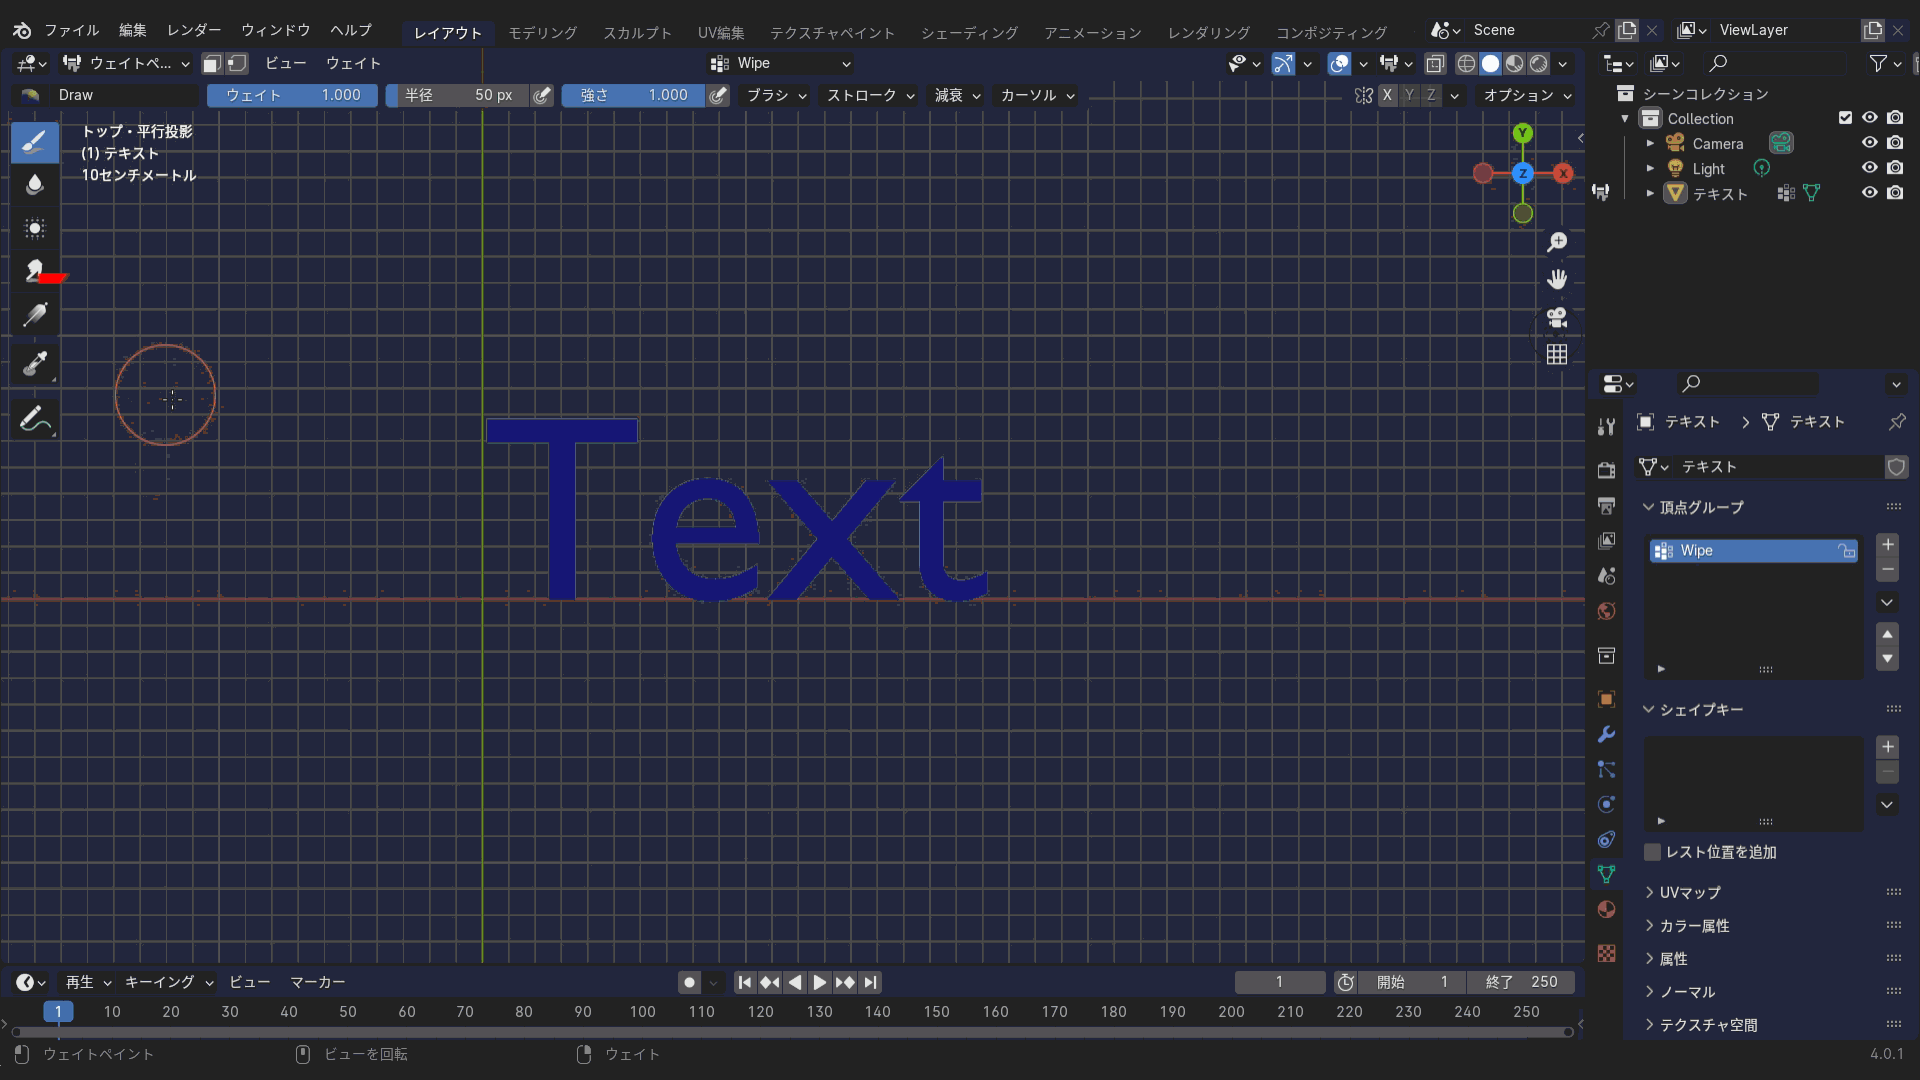1920x1080 pixels.
Task: Select the Annotate tool
Action: [35, 419]
